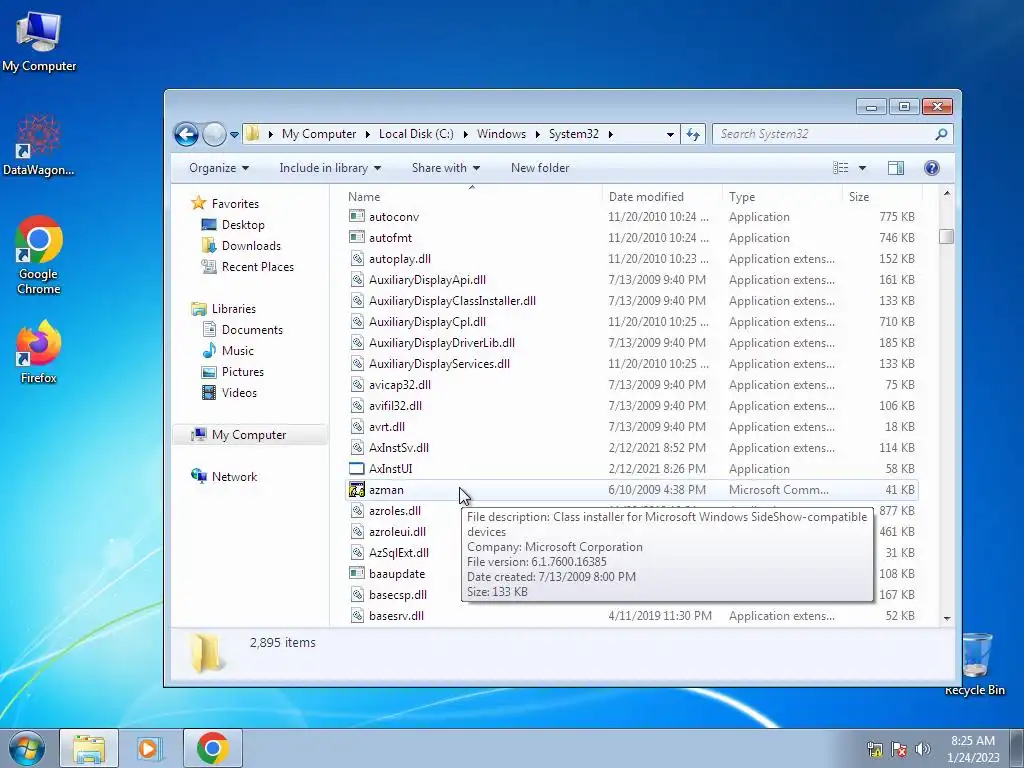1024x768 pixels.
Task: Click the volume speaker tray icon
Action: [922, 748]
